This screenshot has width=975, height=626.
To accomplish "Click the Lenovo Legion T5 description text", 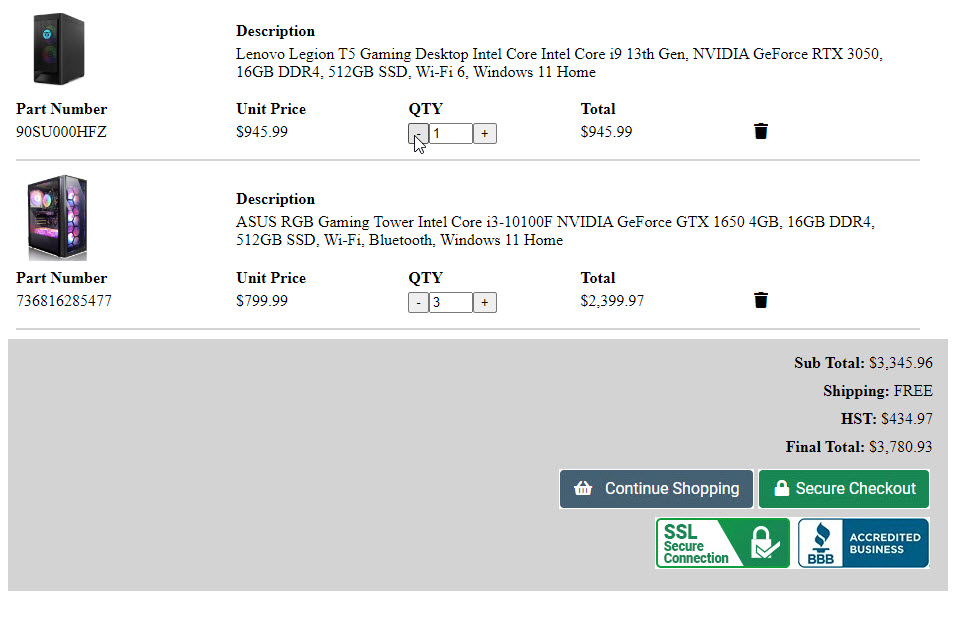I will point(559,63).
